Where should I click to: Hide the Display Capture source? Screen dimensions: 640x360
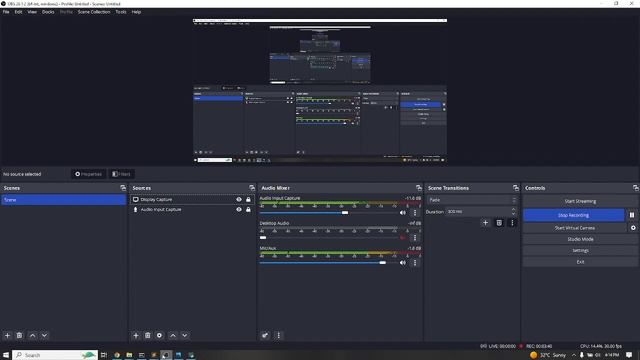click(x=239, y=200)
